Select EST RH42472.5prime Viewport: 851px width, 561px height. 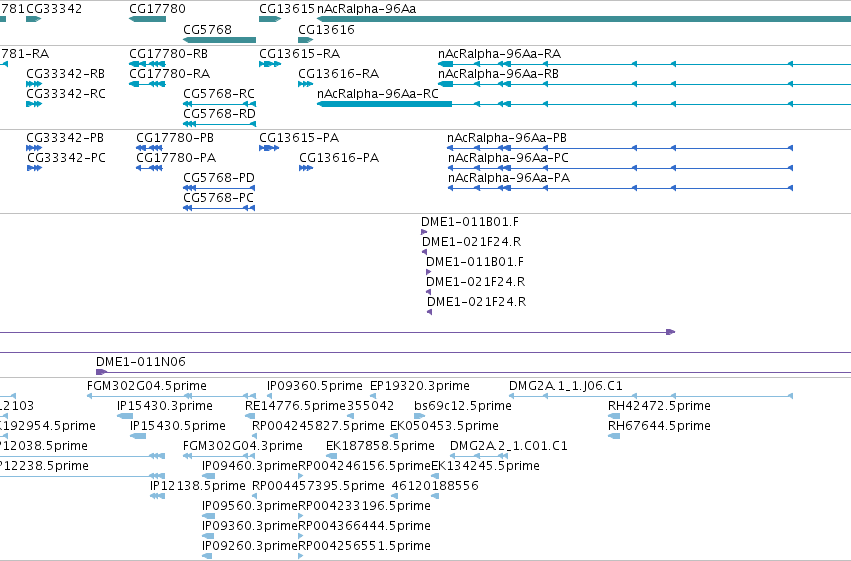point(659,406)
